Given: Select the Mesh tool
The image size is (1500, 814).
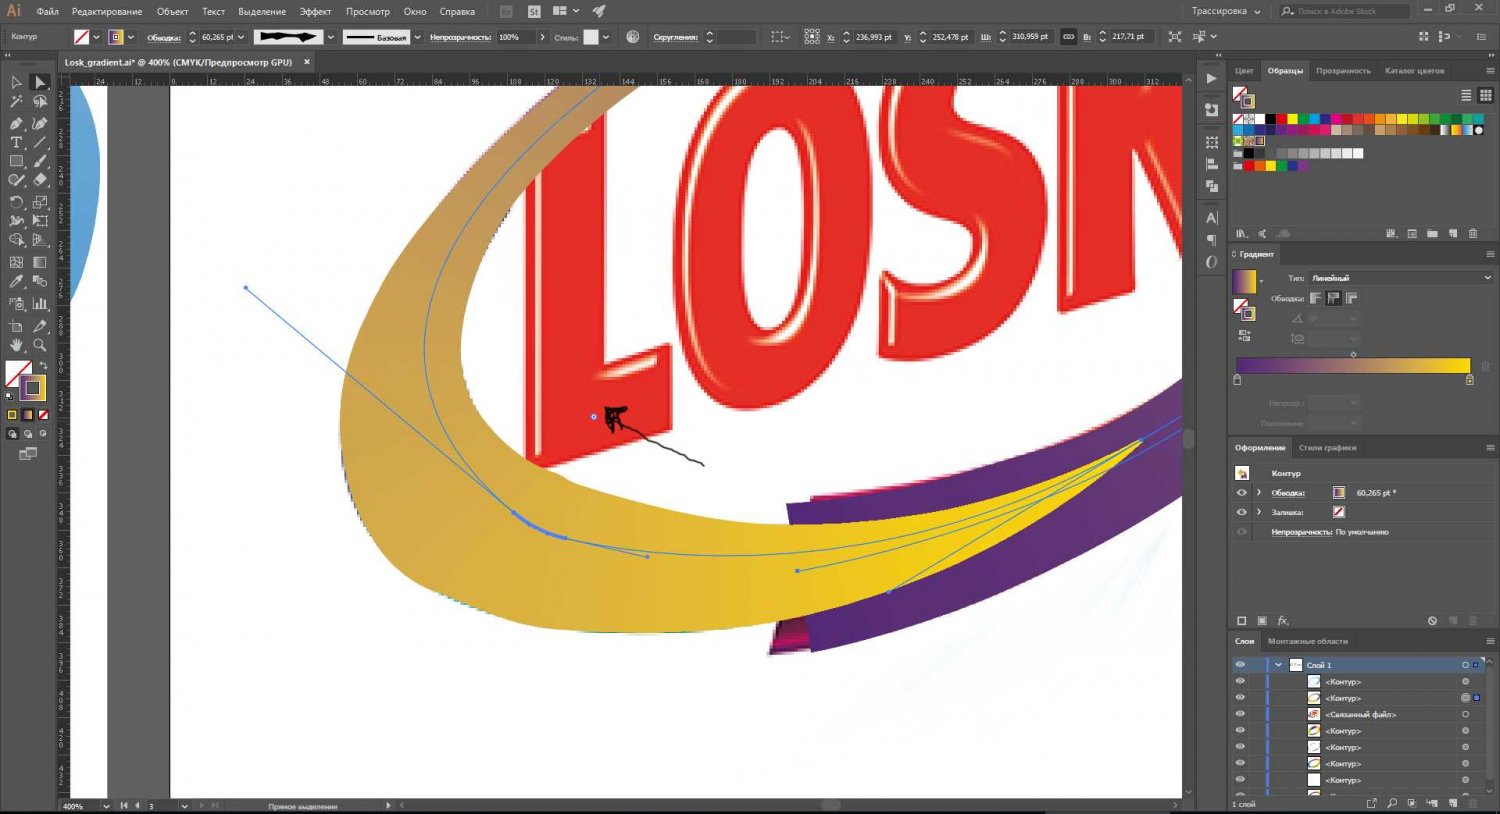Looking at the screenshot, I should tap(16, 262).
